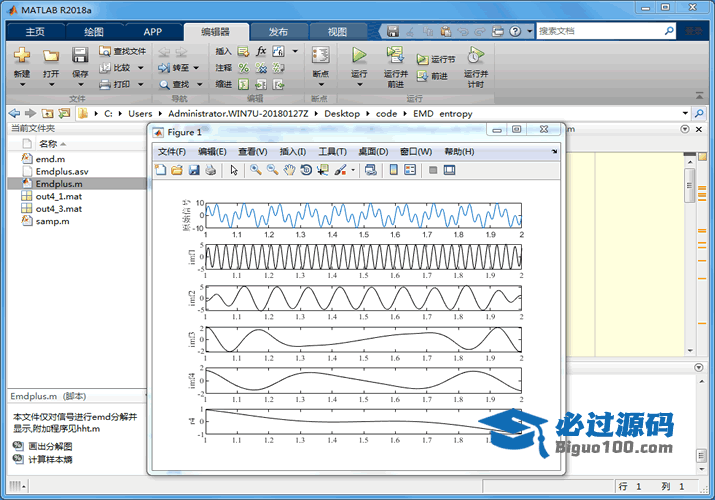Switch to the Home (主页) tab

[35, 31]
